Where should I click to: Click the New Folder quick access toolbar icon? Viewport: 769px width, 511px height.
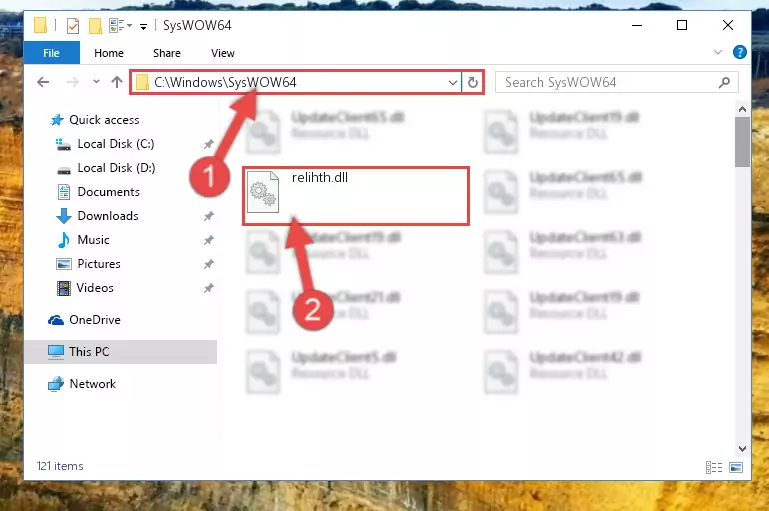95,26
